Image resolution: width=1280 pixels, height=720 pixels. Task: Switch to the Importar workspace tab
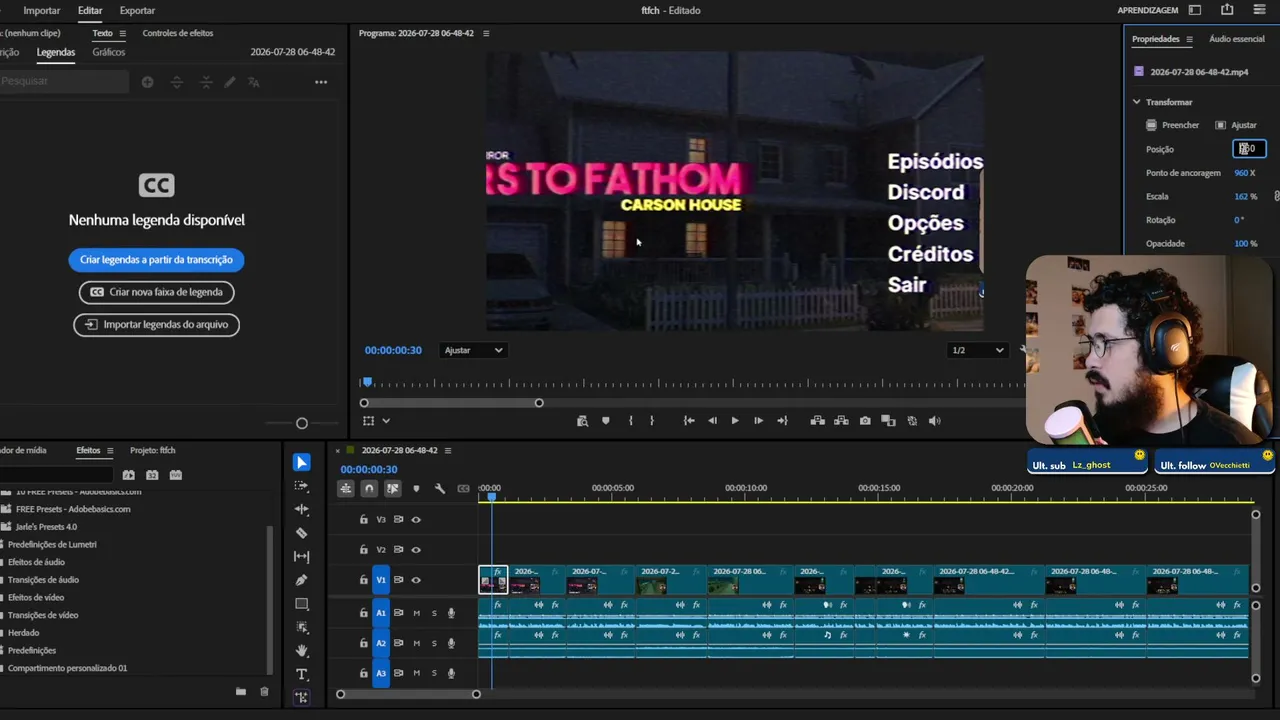tap(42, 10)
